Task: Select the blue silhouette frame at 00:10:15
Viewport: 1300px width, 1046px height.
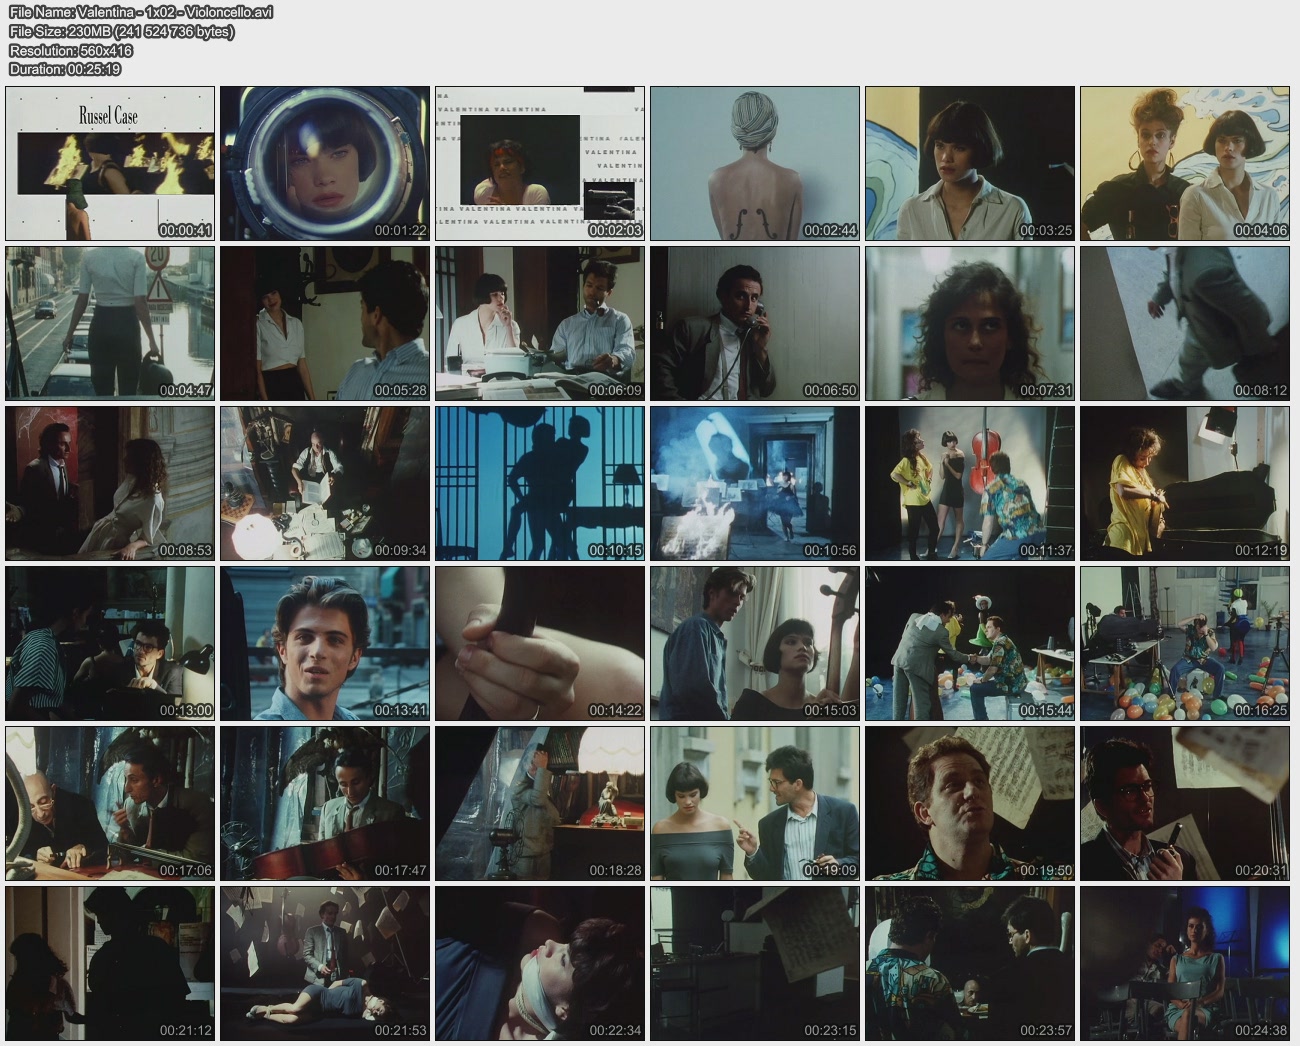Action: [x=540, y=483]
